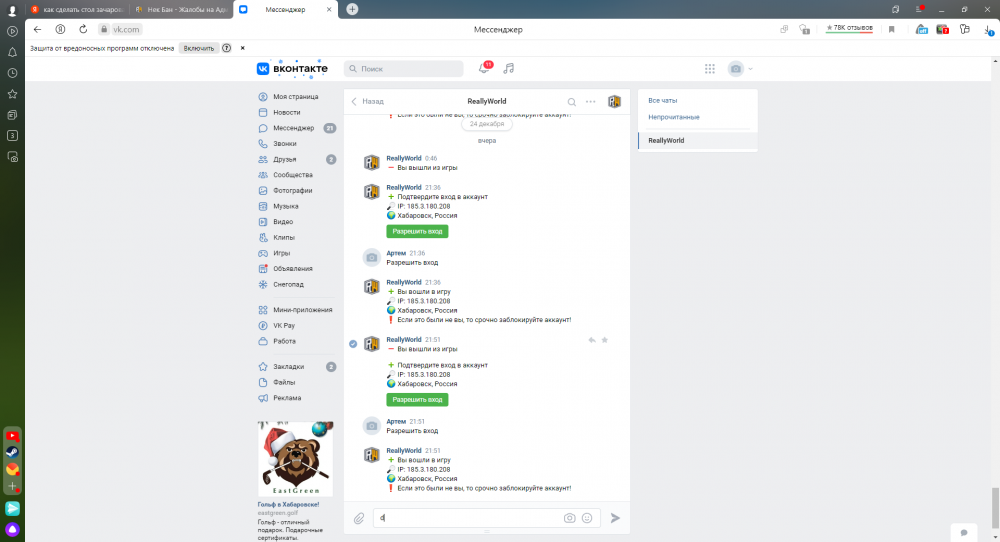Switch to the first Yandex search tab

77,10
